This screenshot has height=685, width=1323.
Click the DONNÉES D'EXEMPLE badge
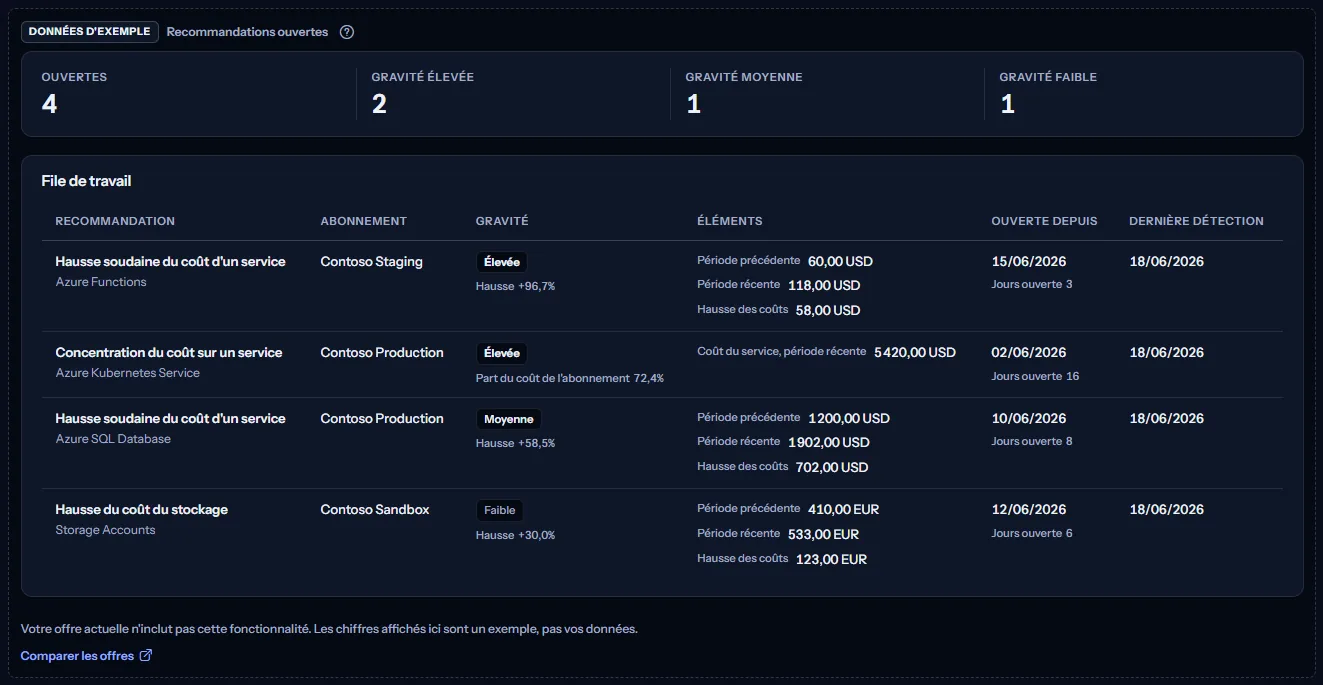tap(90, 32)
